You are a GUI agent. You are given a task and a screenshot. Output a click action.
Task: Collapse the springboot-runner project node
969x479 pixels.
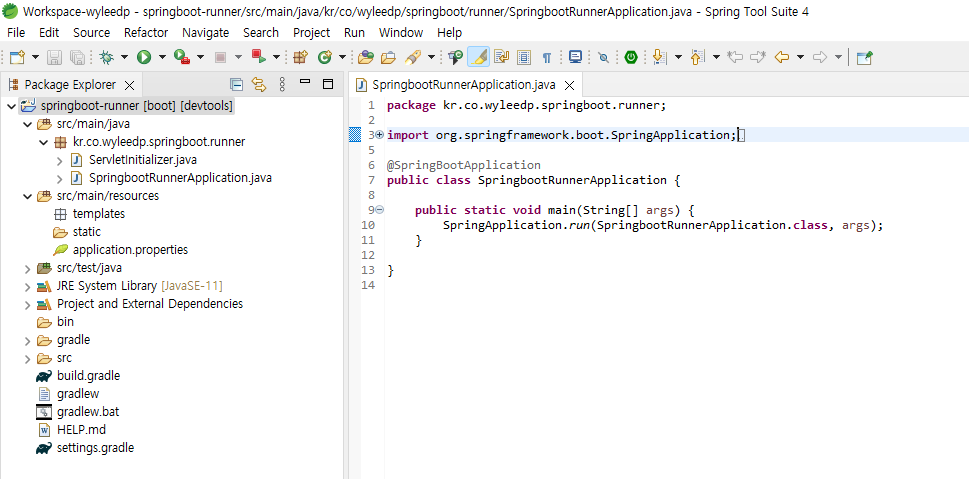11,106
